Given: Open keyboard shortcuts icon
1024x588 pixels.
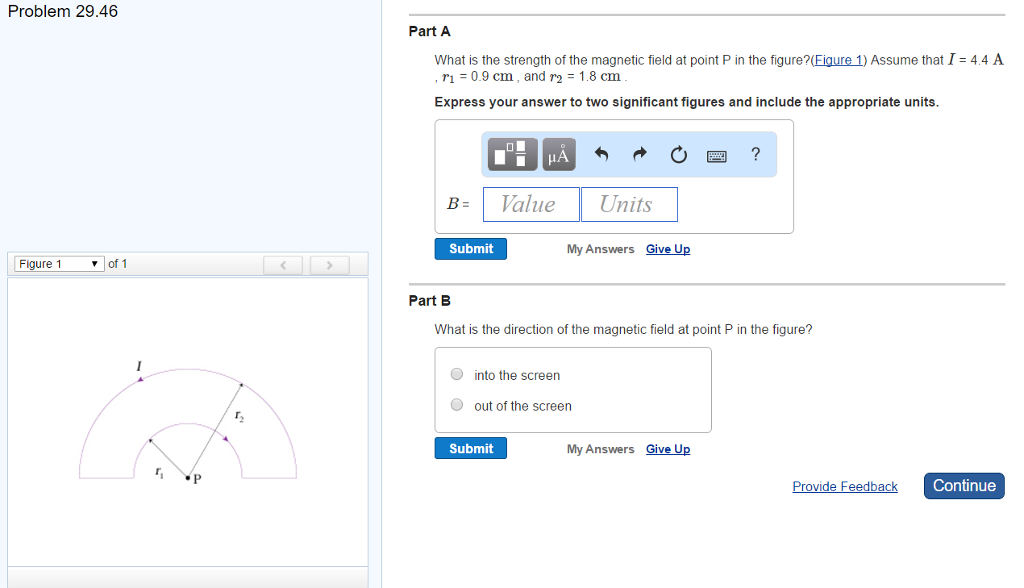Looking at the screenshot, I should [x=716, y=155].
